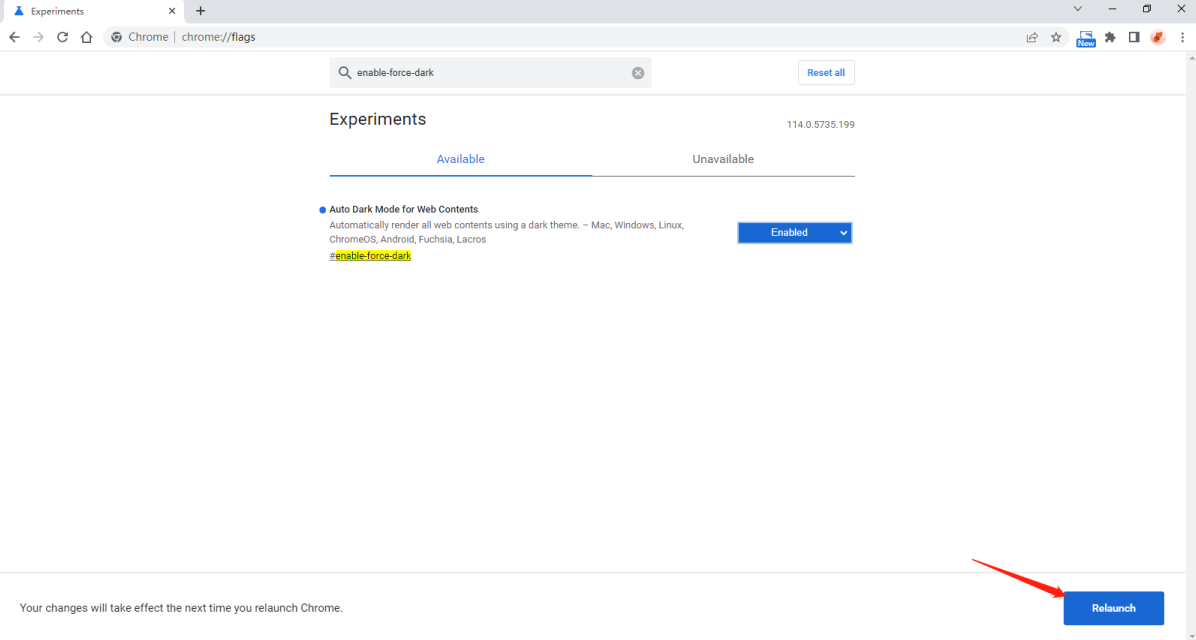
Task: Open the Extensions puzzle piece menu
Action: click(x=1110, y=37)
